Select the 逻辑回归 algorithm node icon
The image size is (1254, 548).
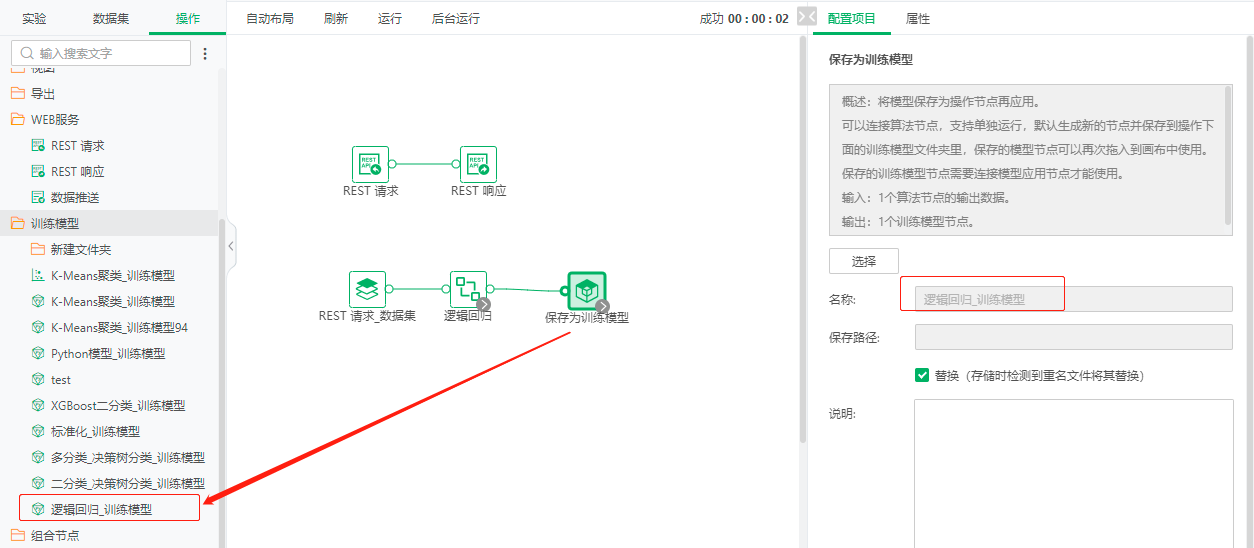pyautogui.click(x=467, y=289)
